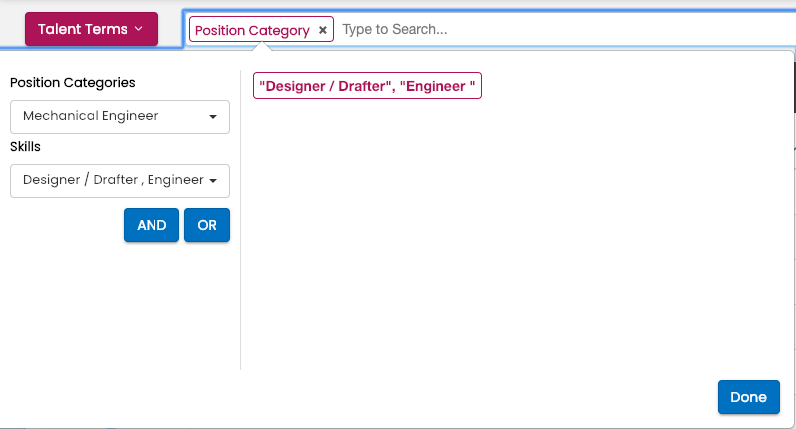Click the "Designer / Drafter" text in the term chip
This screenshot has width=796, height=429.
[324, 87]
